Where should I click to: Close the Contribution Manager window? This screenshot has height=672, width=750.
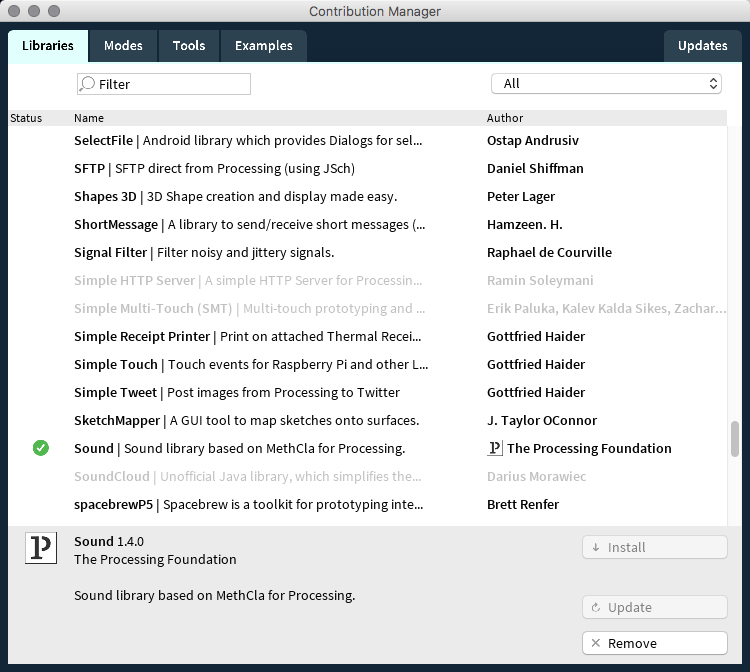[14, 11]
